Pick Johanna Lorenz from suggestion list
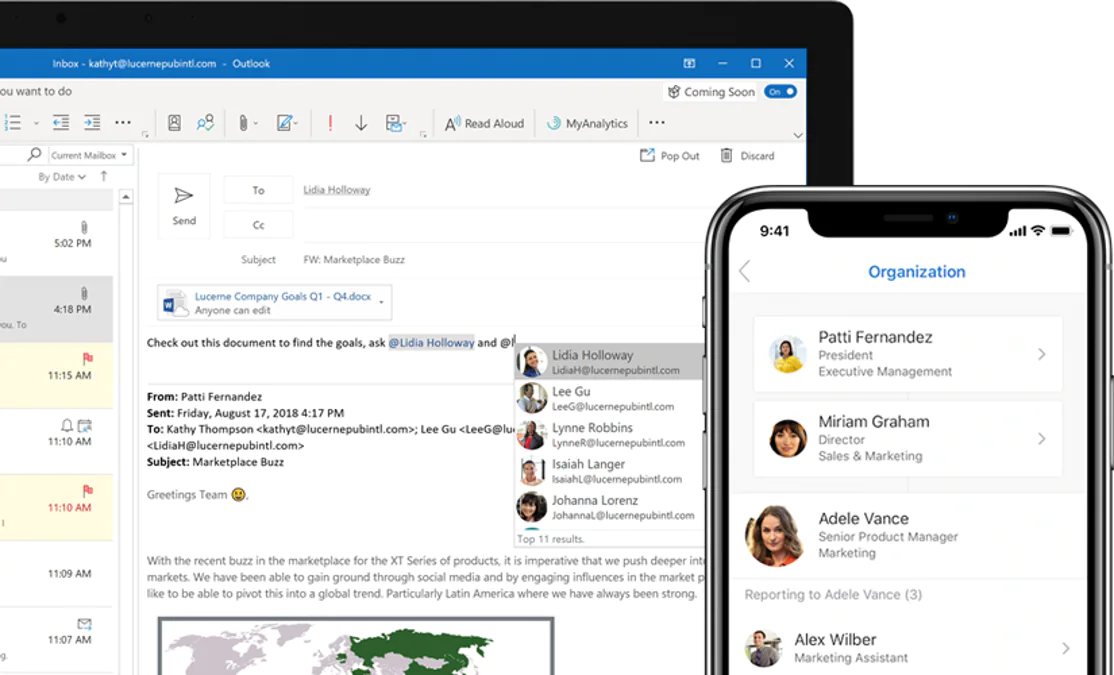This screenshot has height=675, width=1114. [609, 507]
